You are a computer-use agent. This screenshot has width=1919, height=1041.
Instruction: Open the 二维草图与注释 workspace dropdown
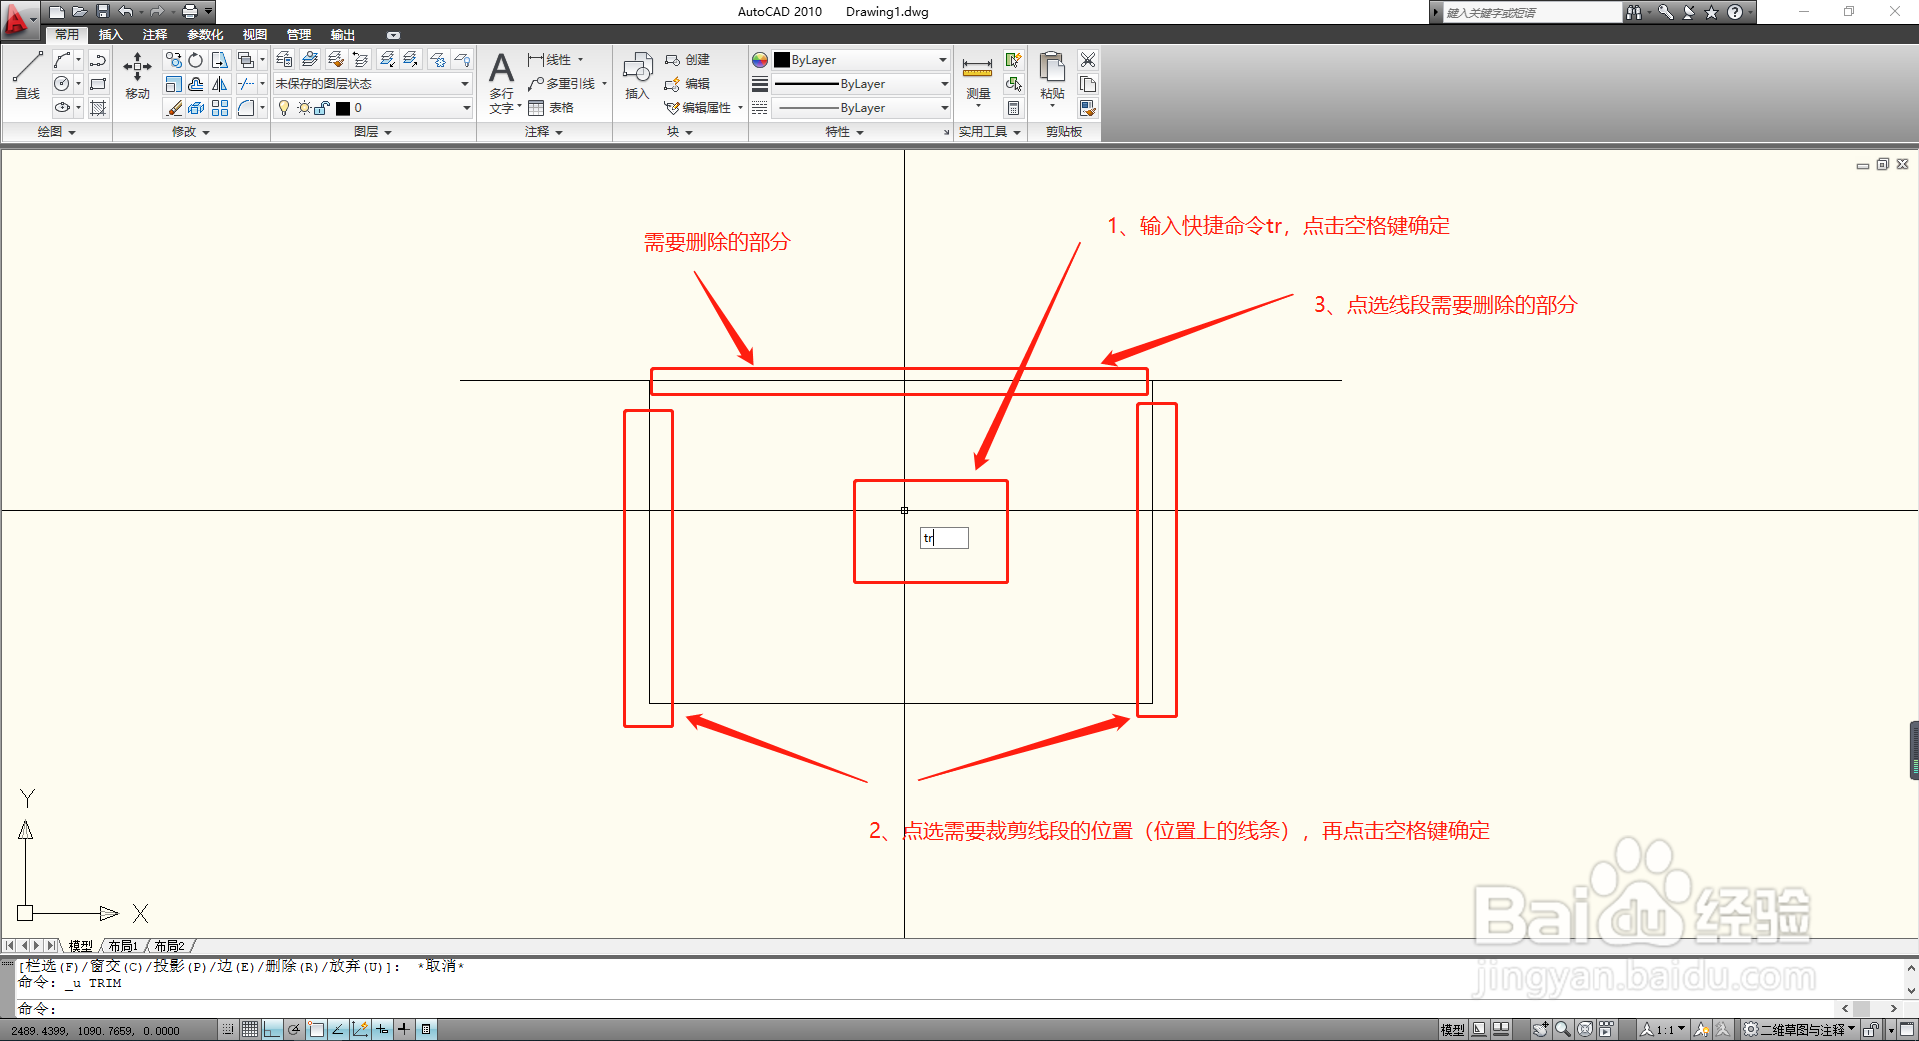coord(1800,1029)
